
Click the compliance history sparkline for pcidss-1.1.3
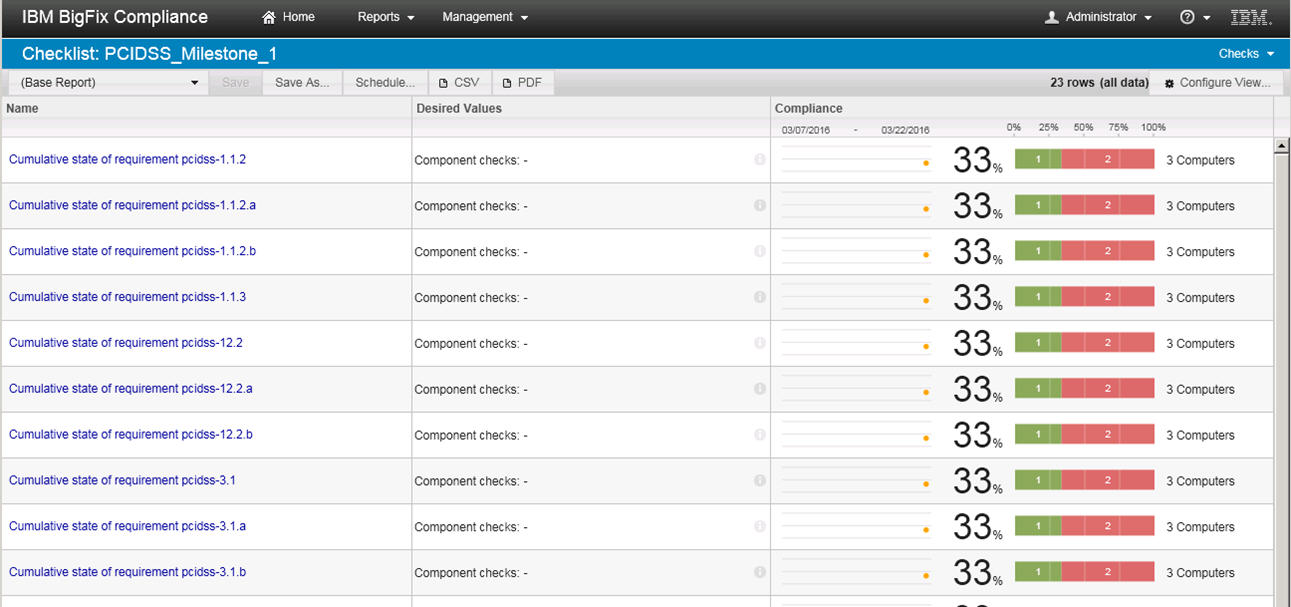(855, 297)
